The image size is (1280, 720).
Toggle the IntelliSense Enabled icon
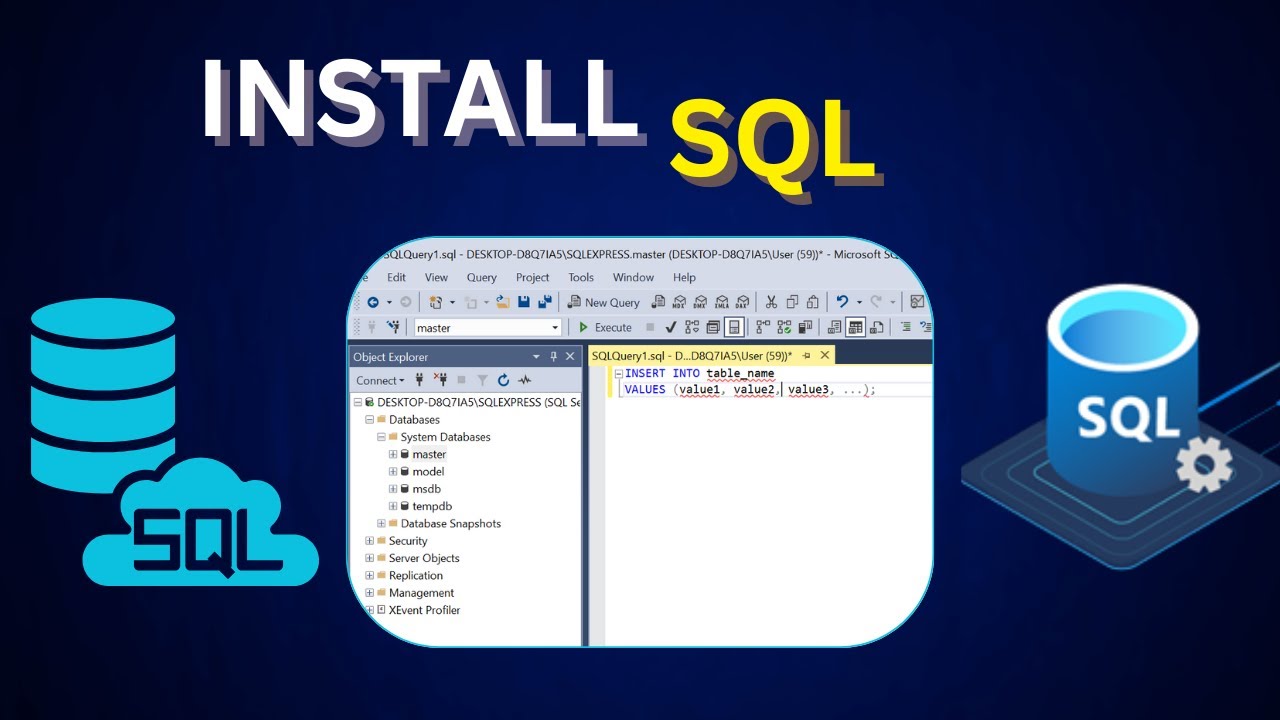tap(734, 327)
